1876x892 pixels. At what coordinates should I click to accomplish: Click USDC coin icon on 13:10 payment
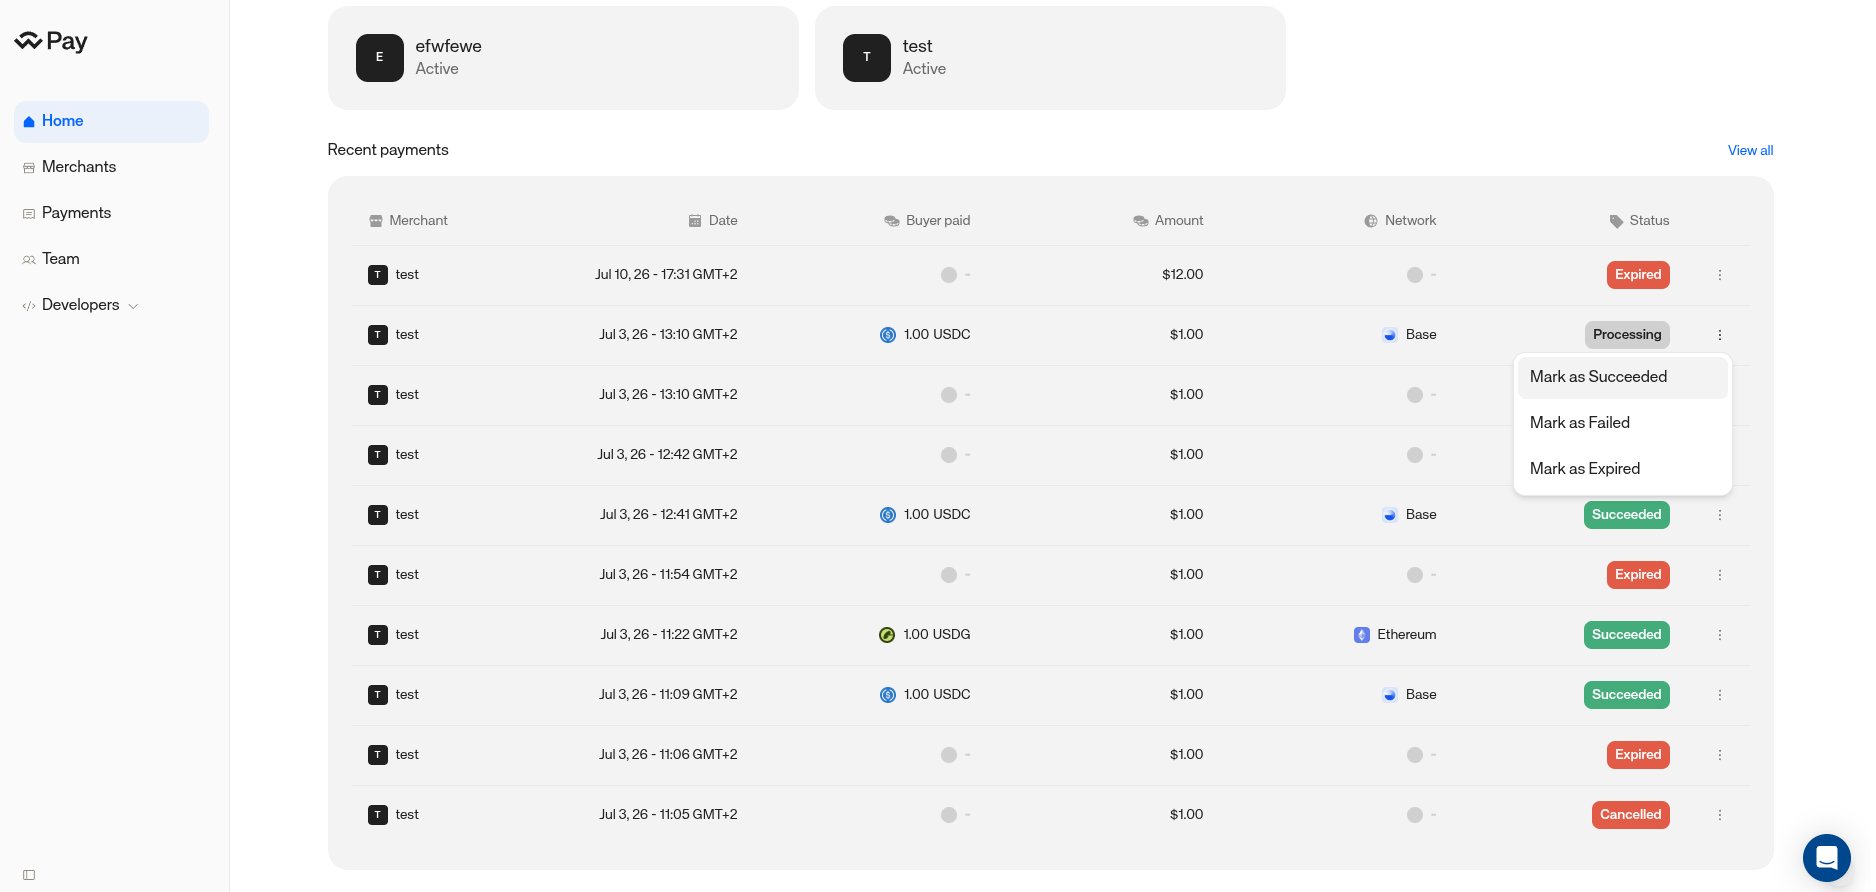888,335
